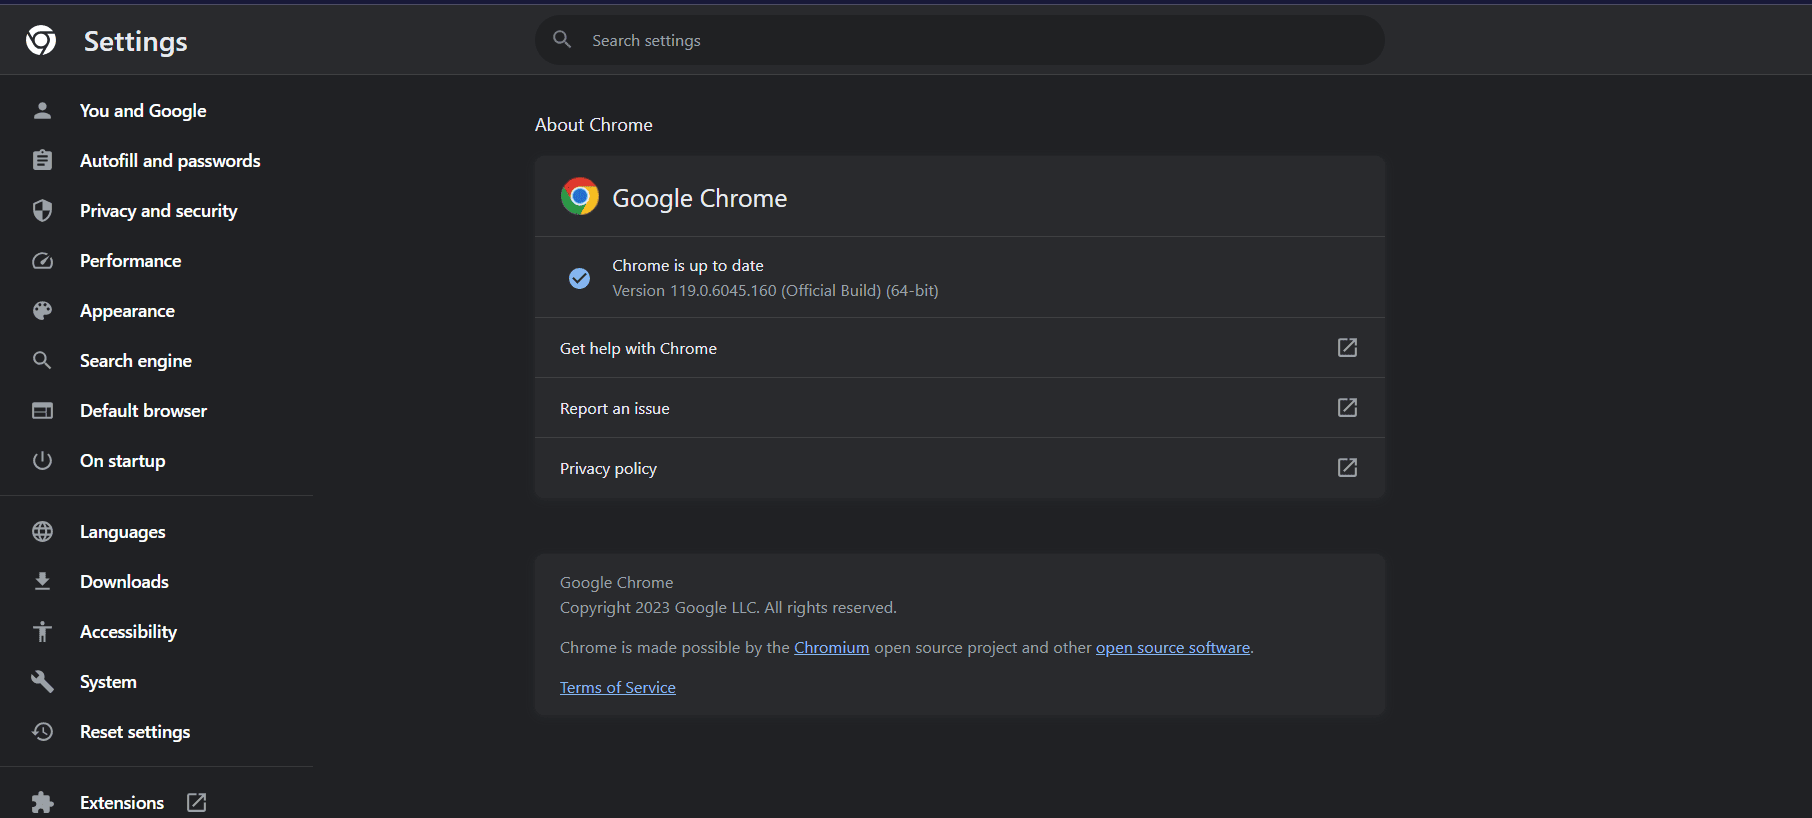Click the colorful Google Chrome logo
Image resolution: width=1812 pixels, height=818 pixels.
click(580, 196)
